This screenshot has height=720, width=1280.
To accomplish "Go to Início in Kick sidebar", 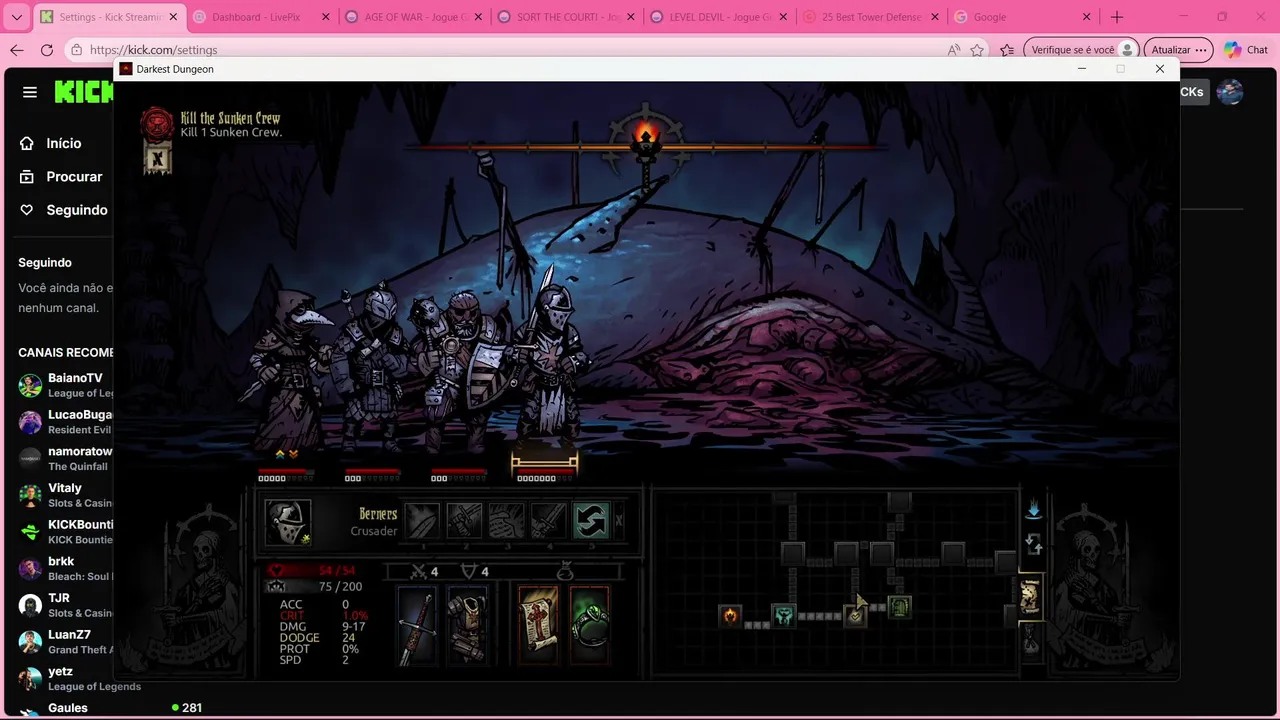I will click(62, 143).
